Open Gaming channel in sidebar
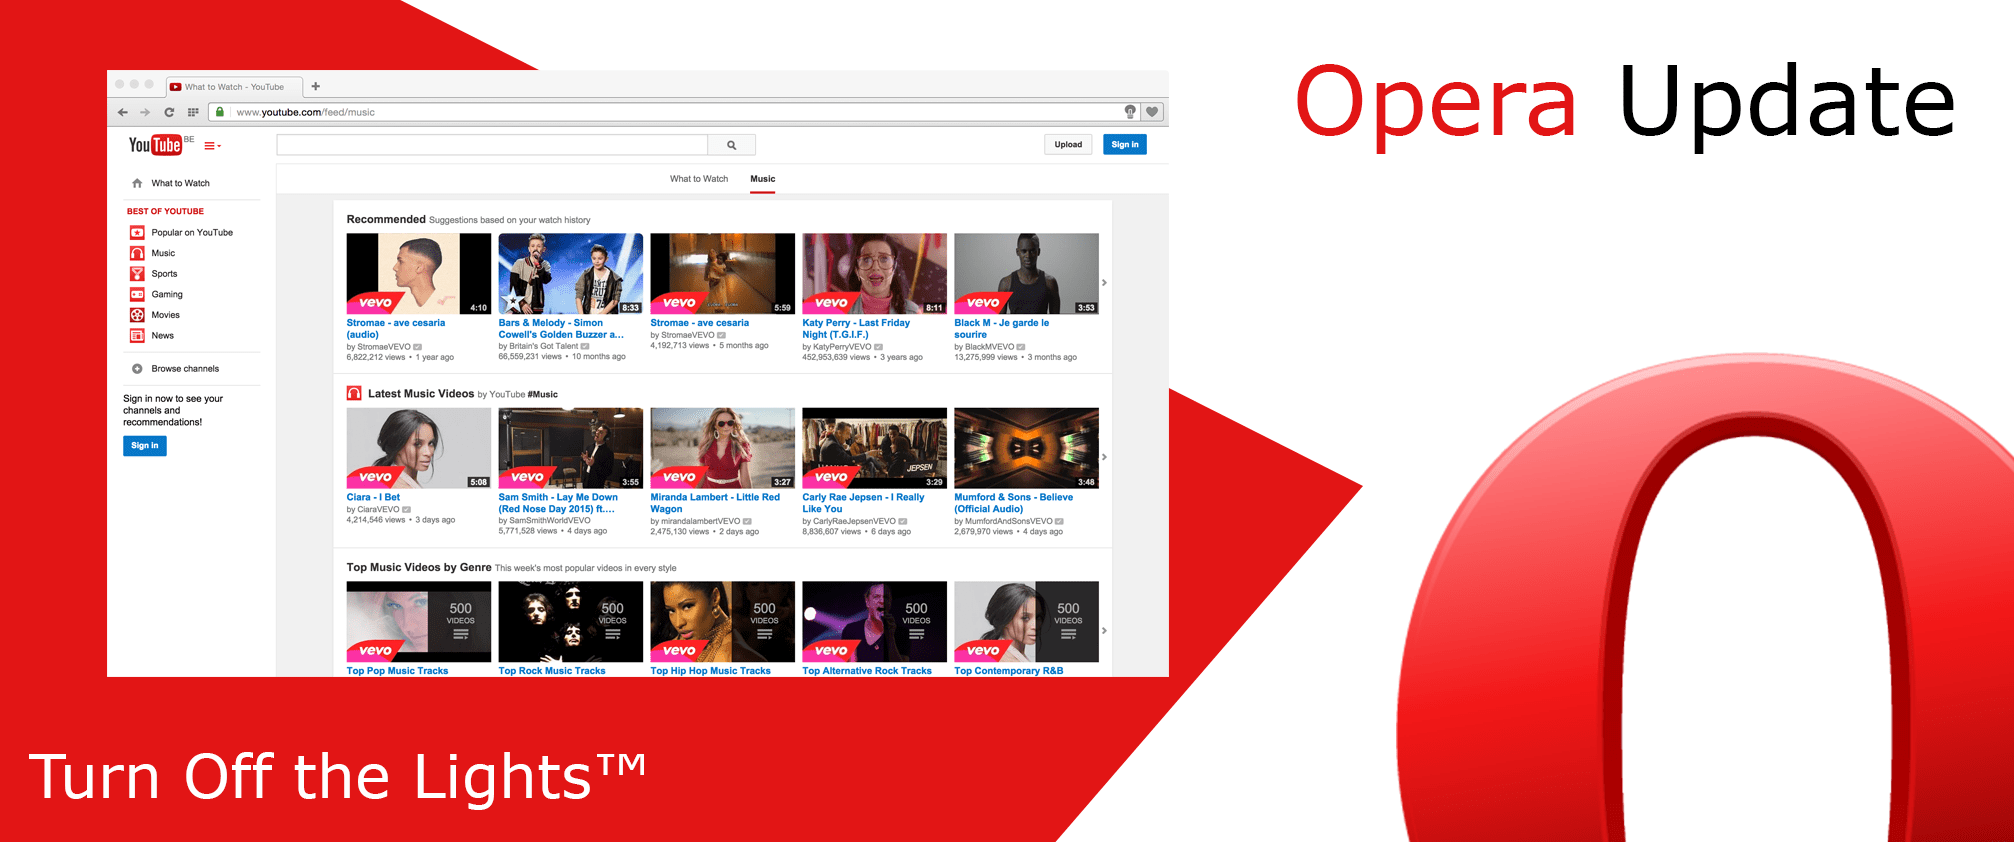Image resolution: width=2014 pixels, height=842 pixels. coord(167,294)
